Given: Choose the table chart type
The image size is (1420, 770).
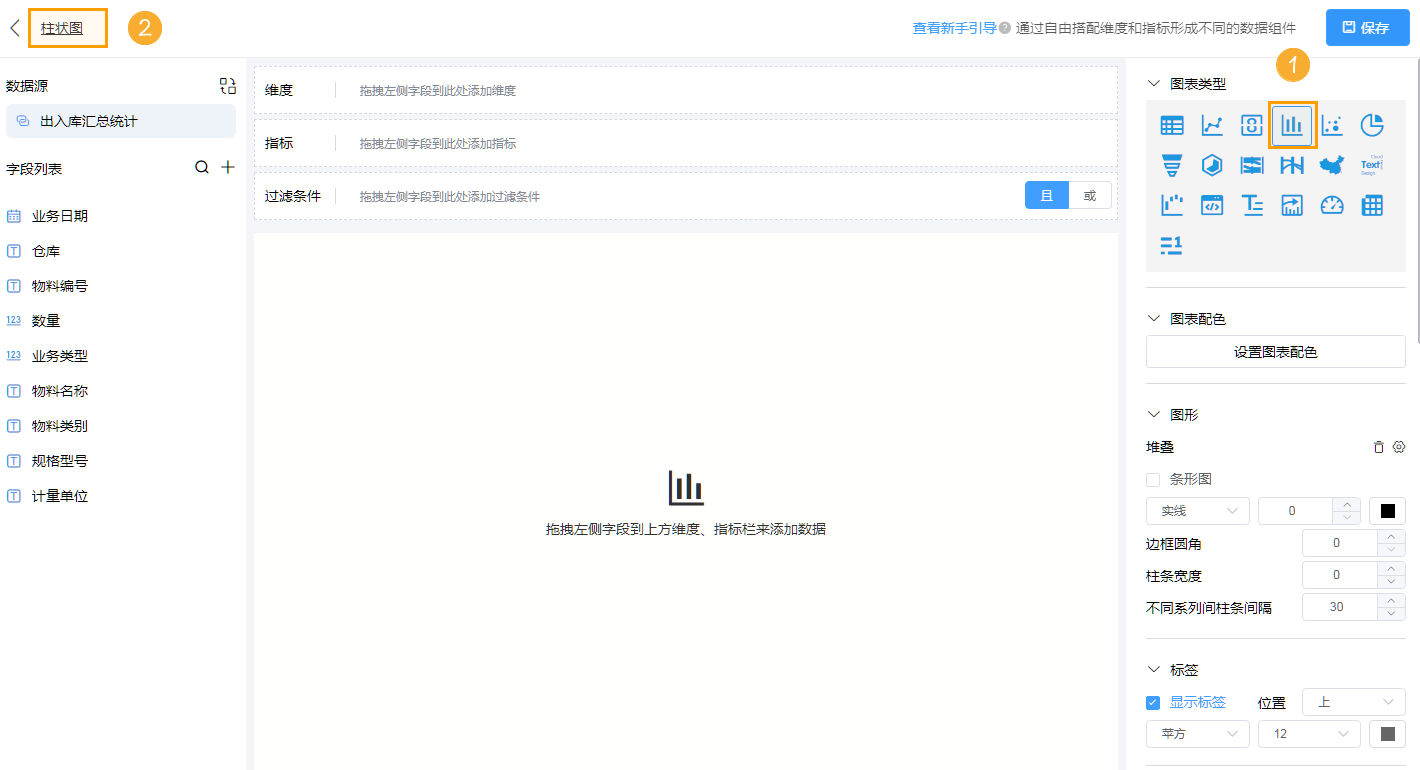Looking at the screenshot, I should [x=1171, y=125].
